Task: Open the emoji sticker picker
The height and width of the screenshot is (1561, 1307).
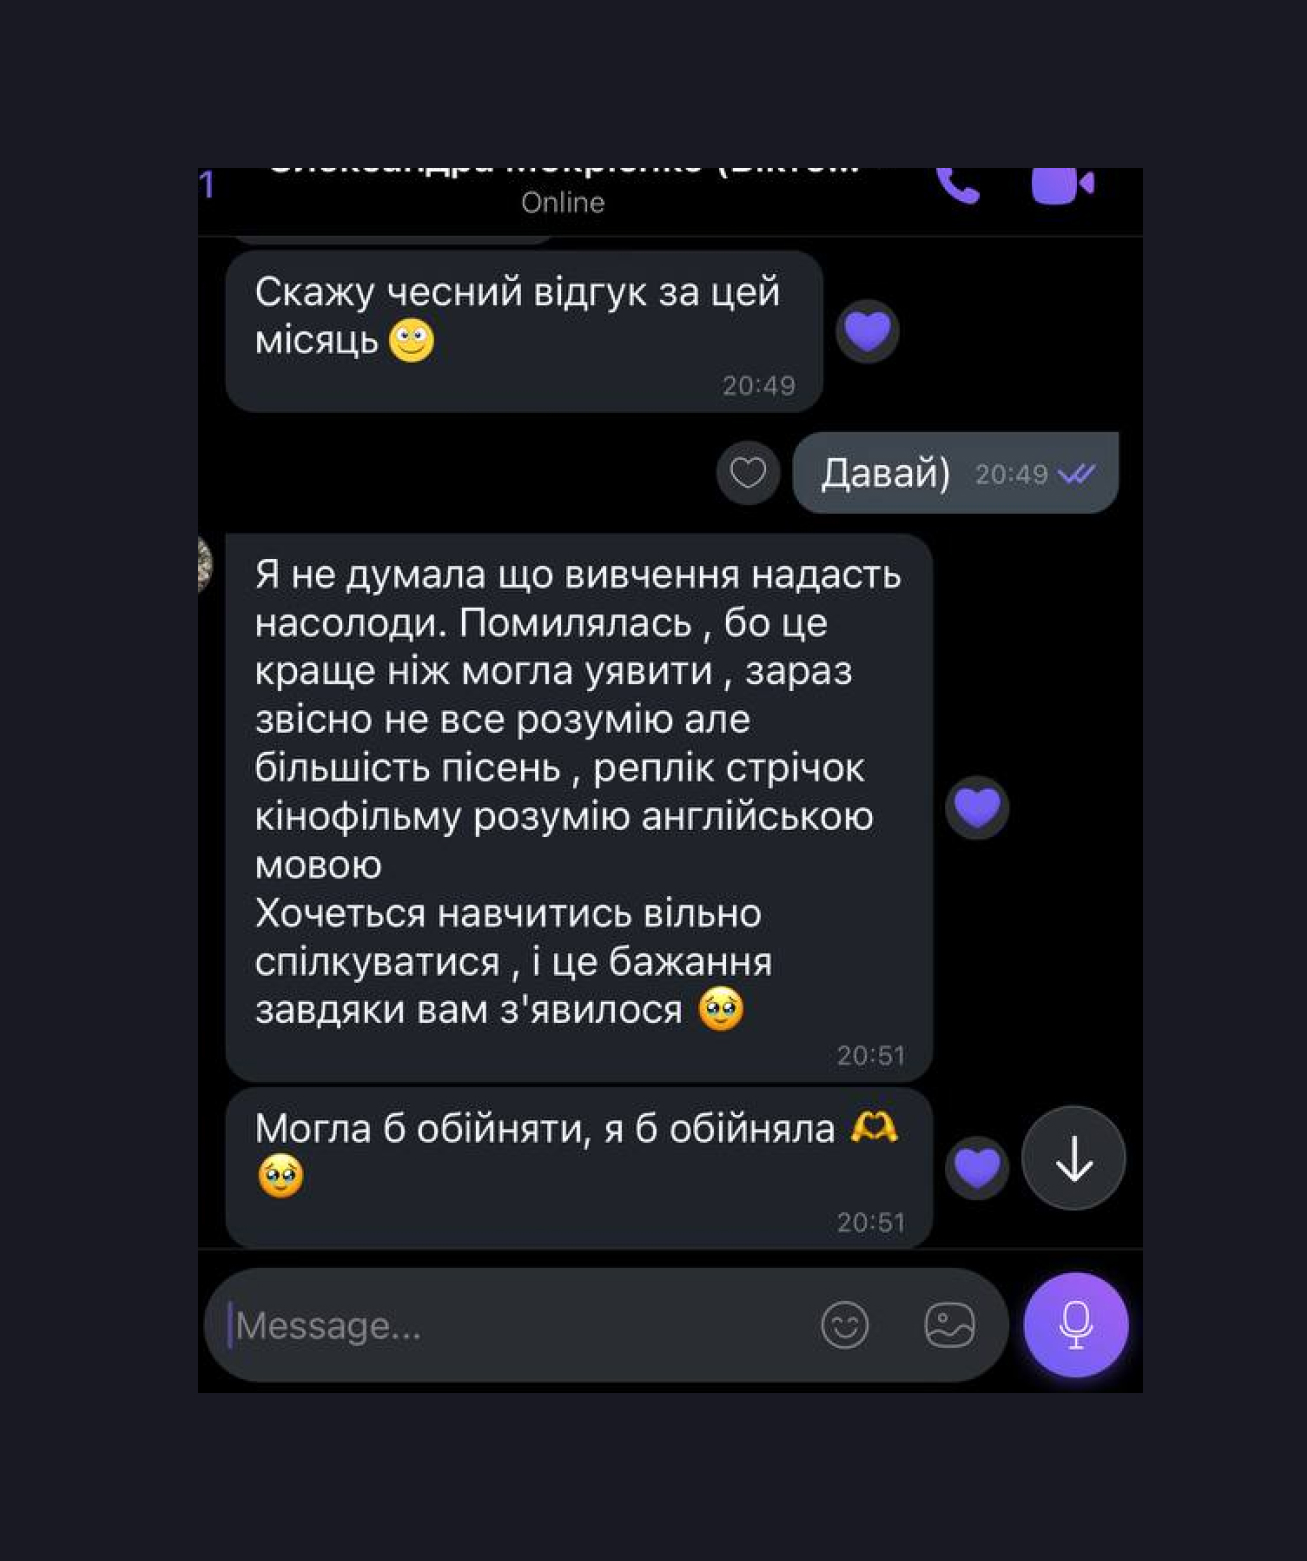Action: pos(845,1325)
